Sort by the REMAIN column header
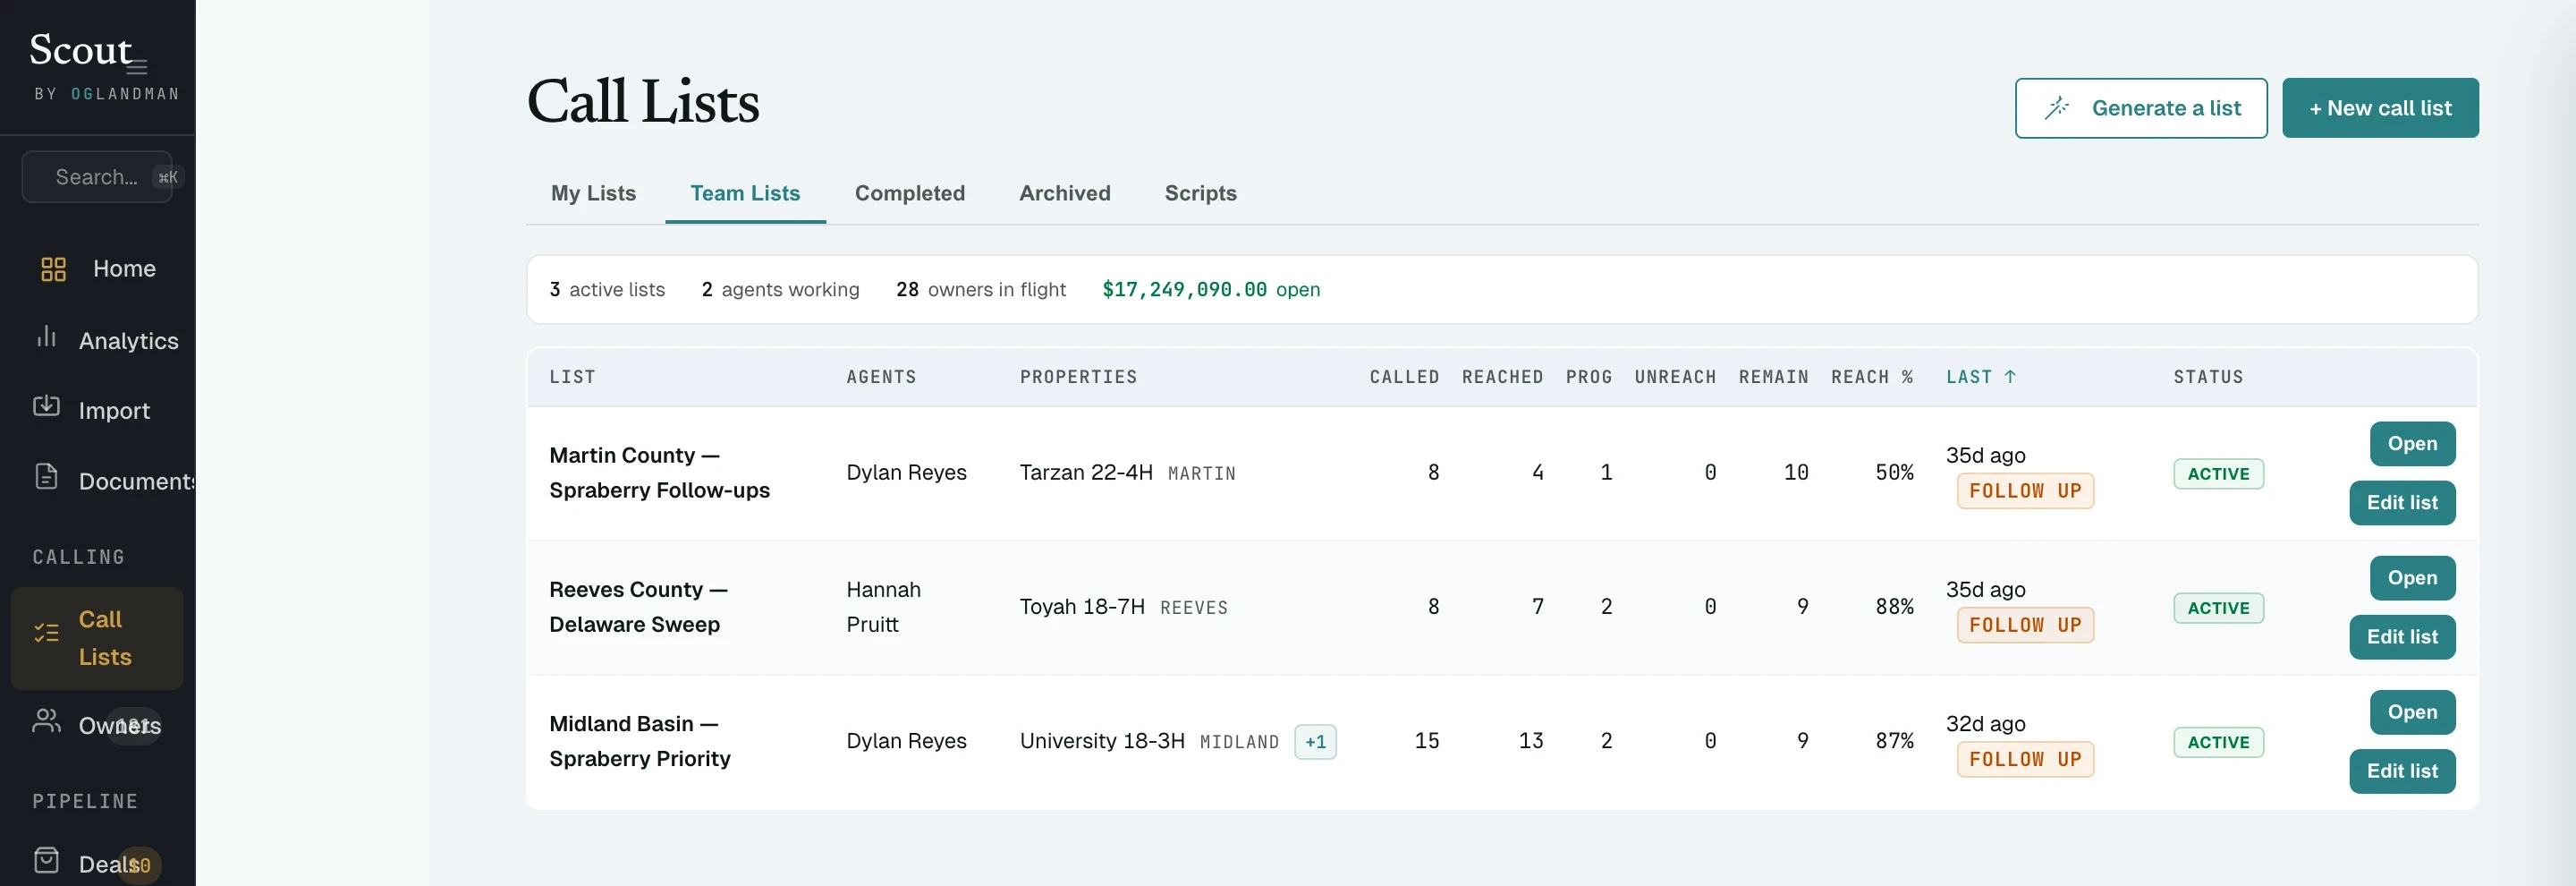 click(1773, 377)
